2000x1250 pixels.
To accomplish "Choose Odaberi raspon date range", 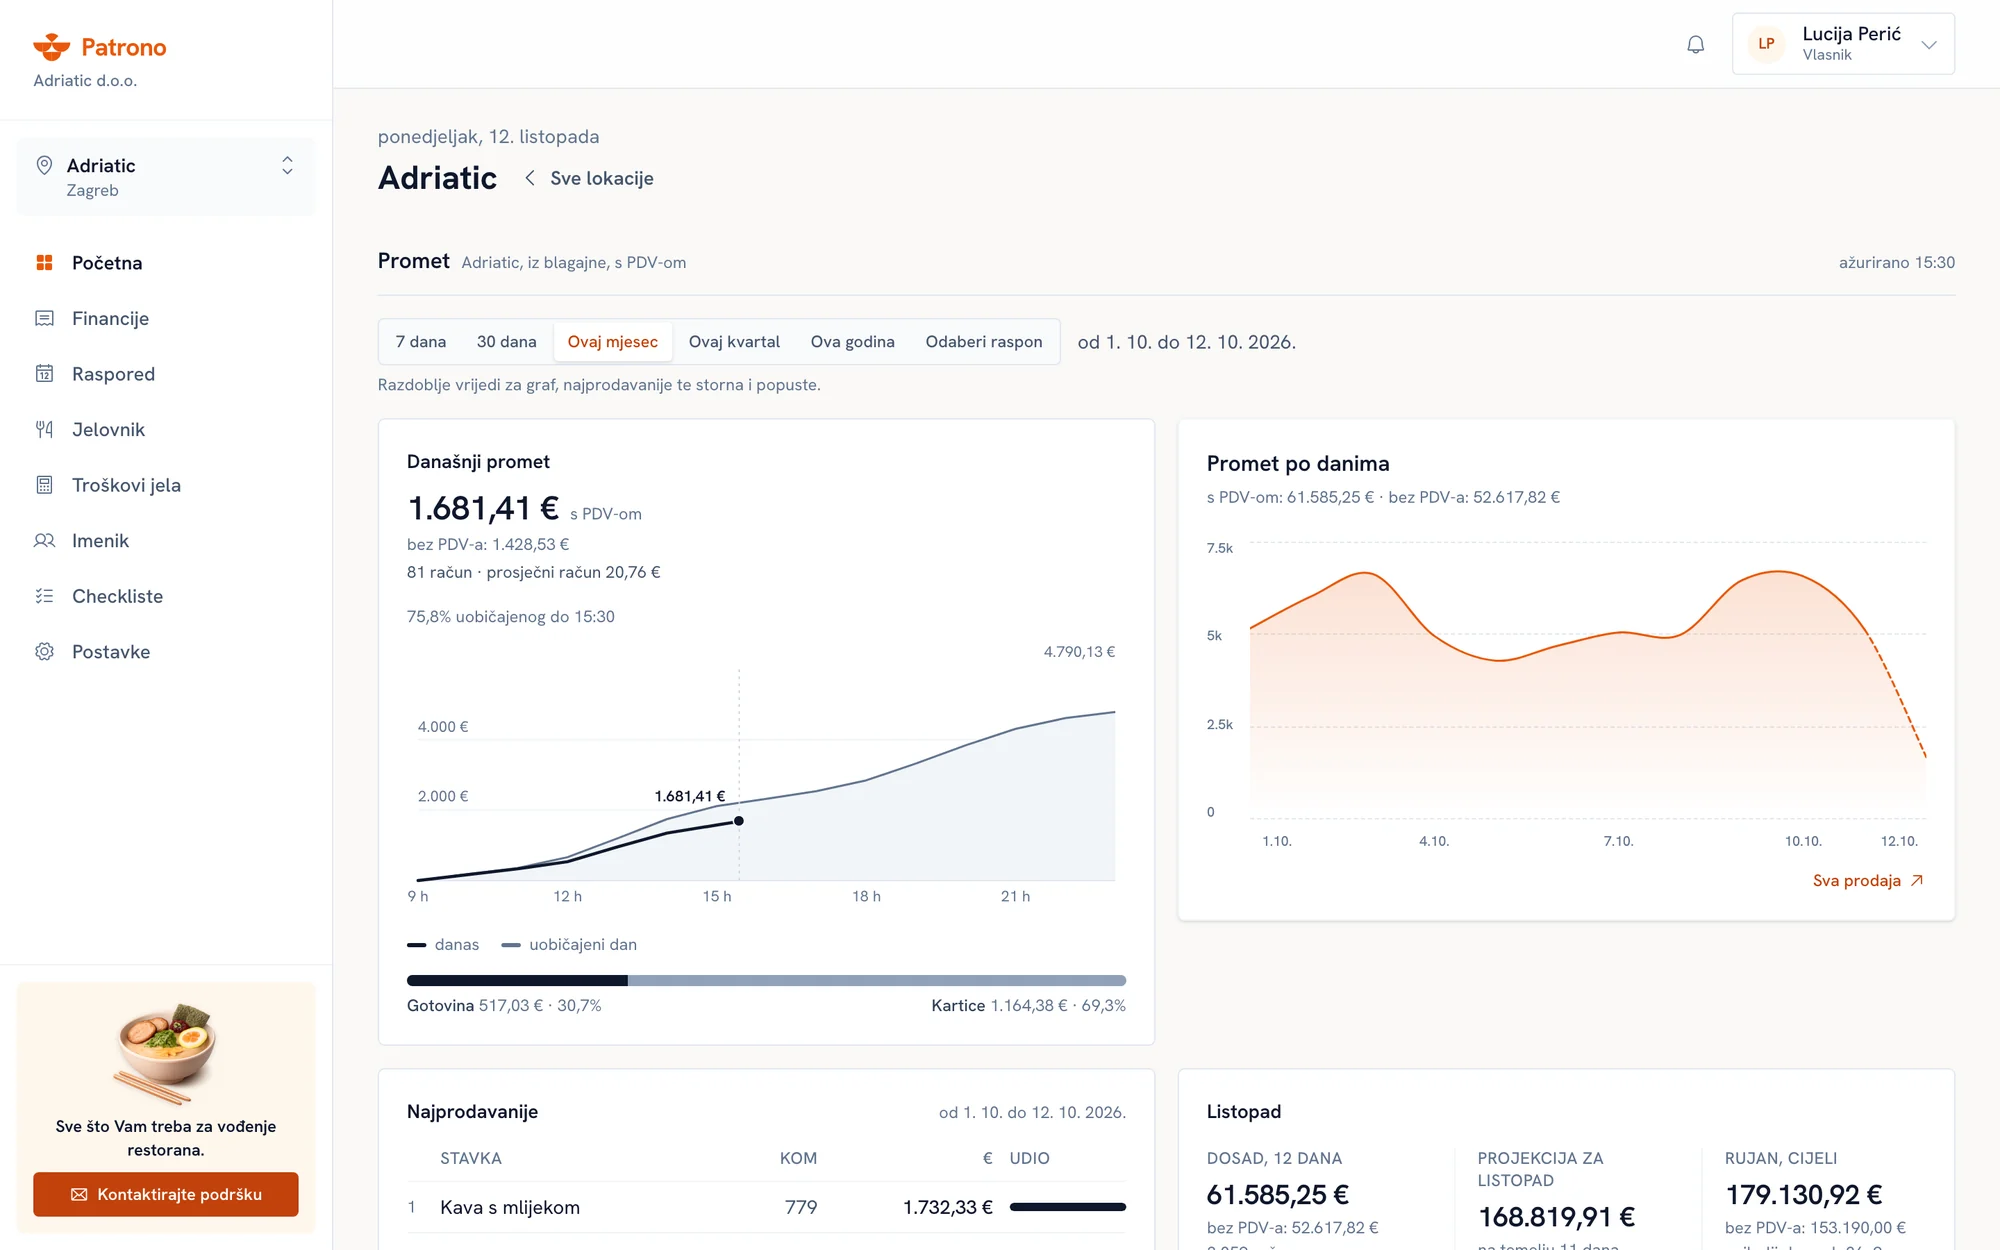I will point(984,342).
